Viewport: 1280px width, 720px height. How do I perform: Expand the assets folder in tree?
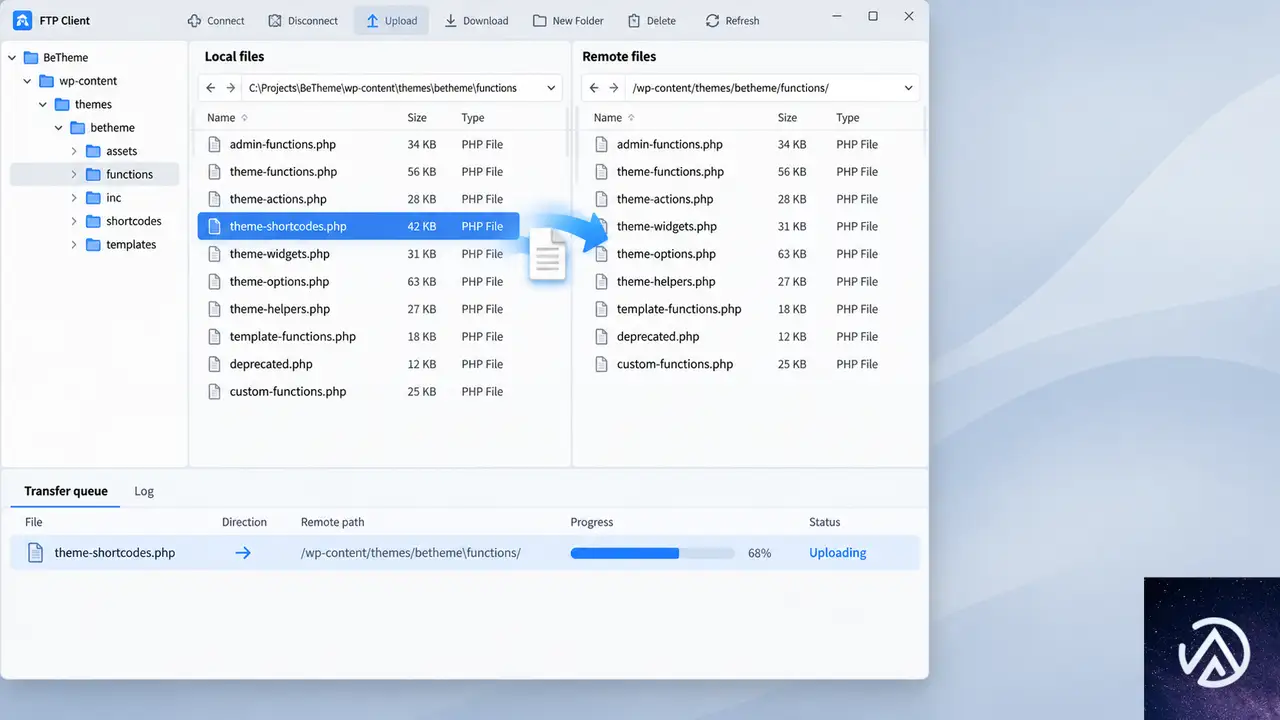pyautogui.click(x=75, y=151)
